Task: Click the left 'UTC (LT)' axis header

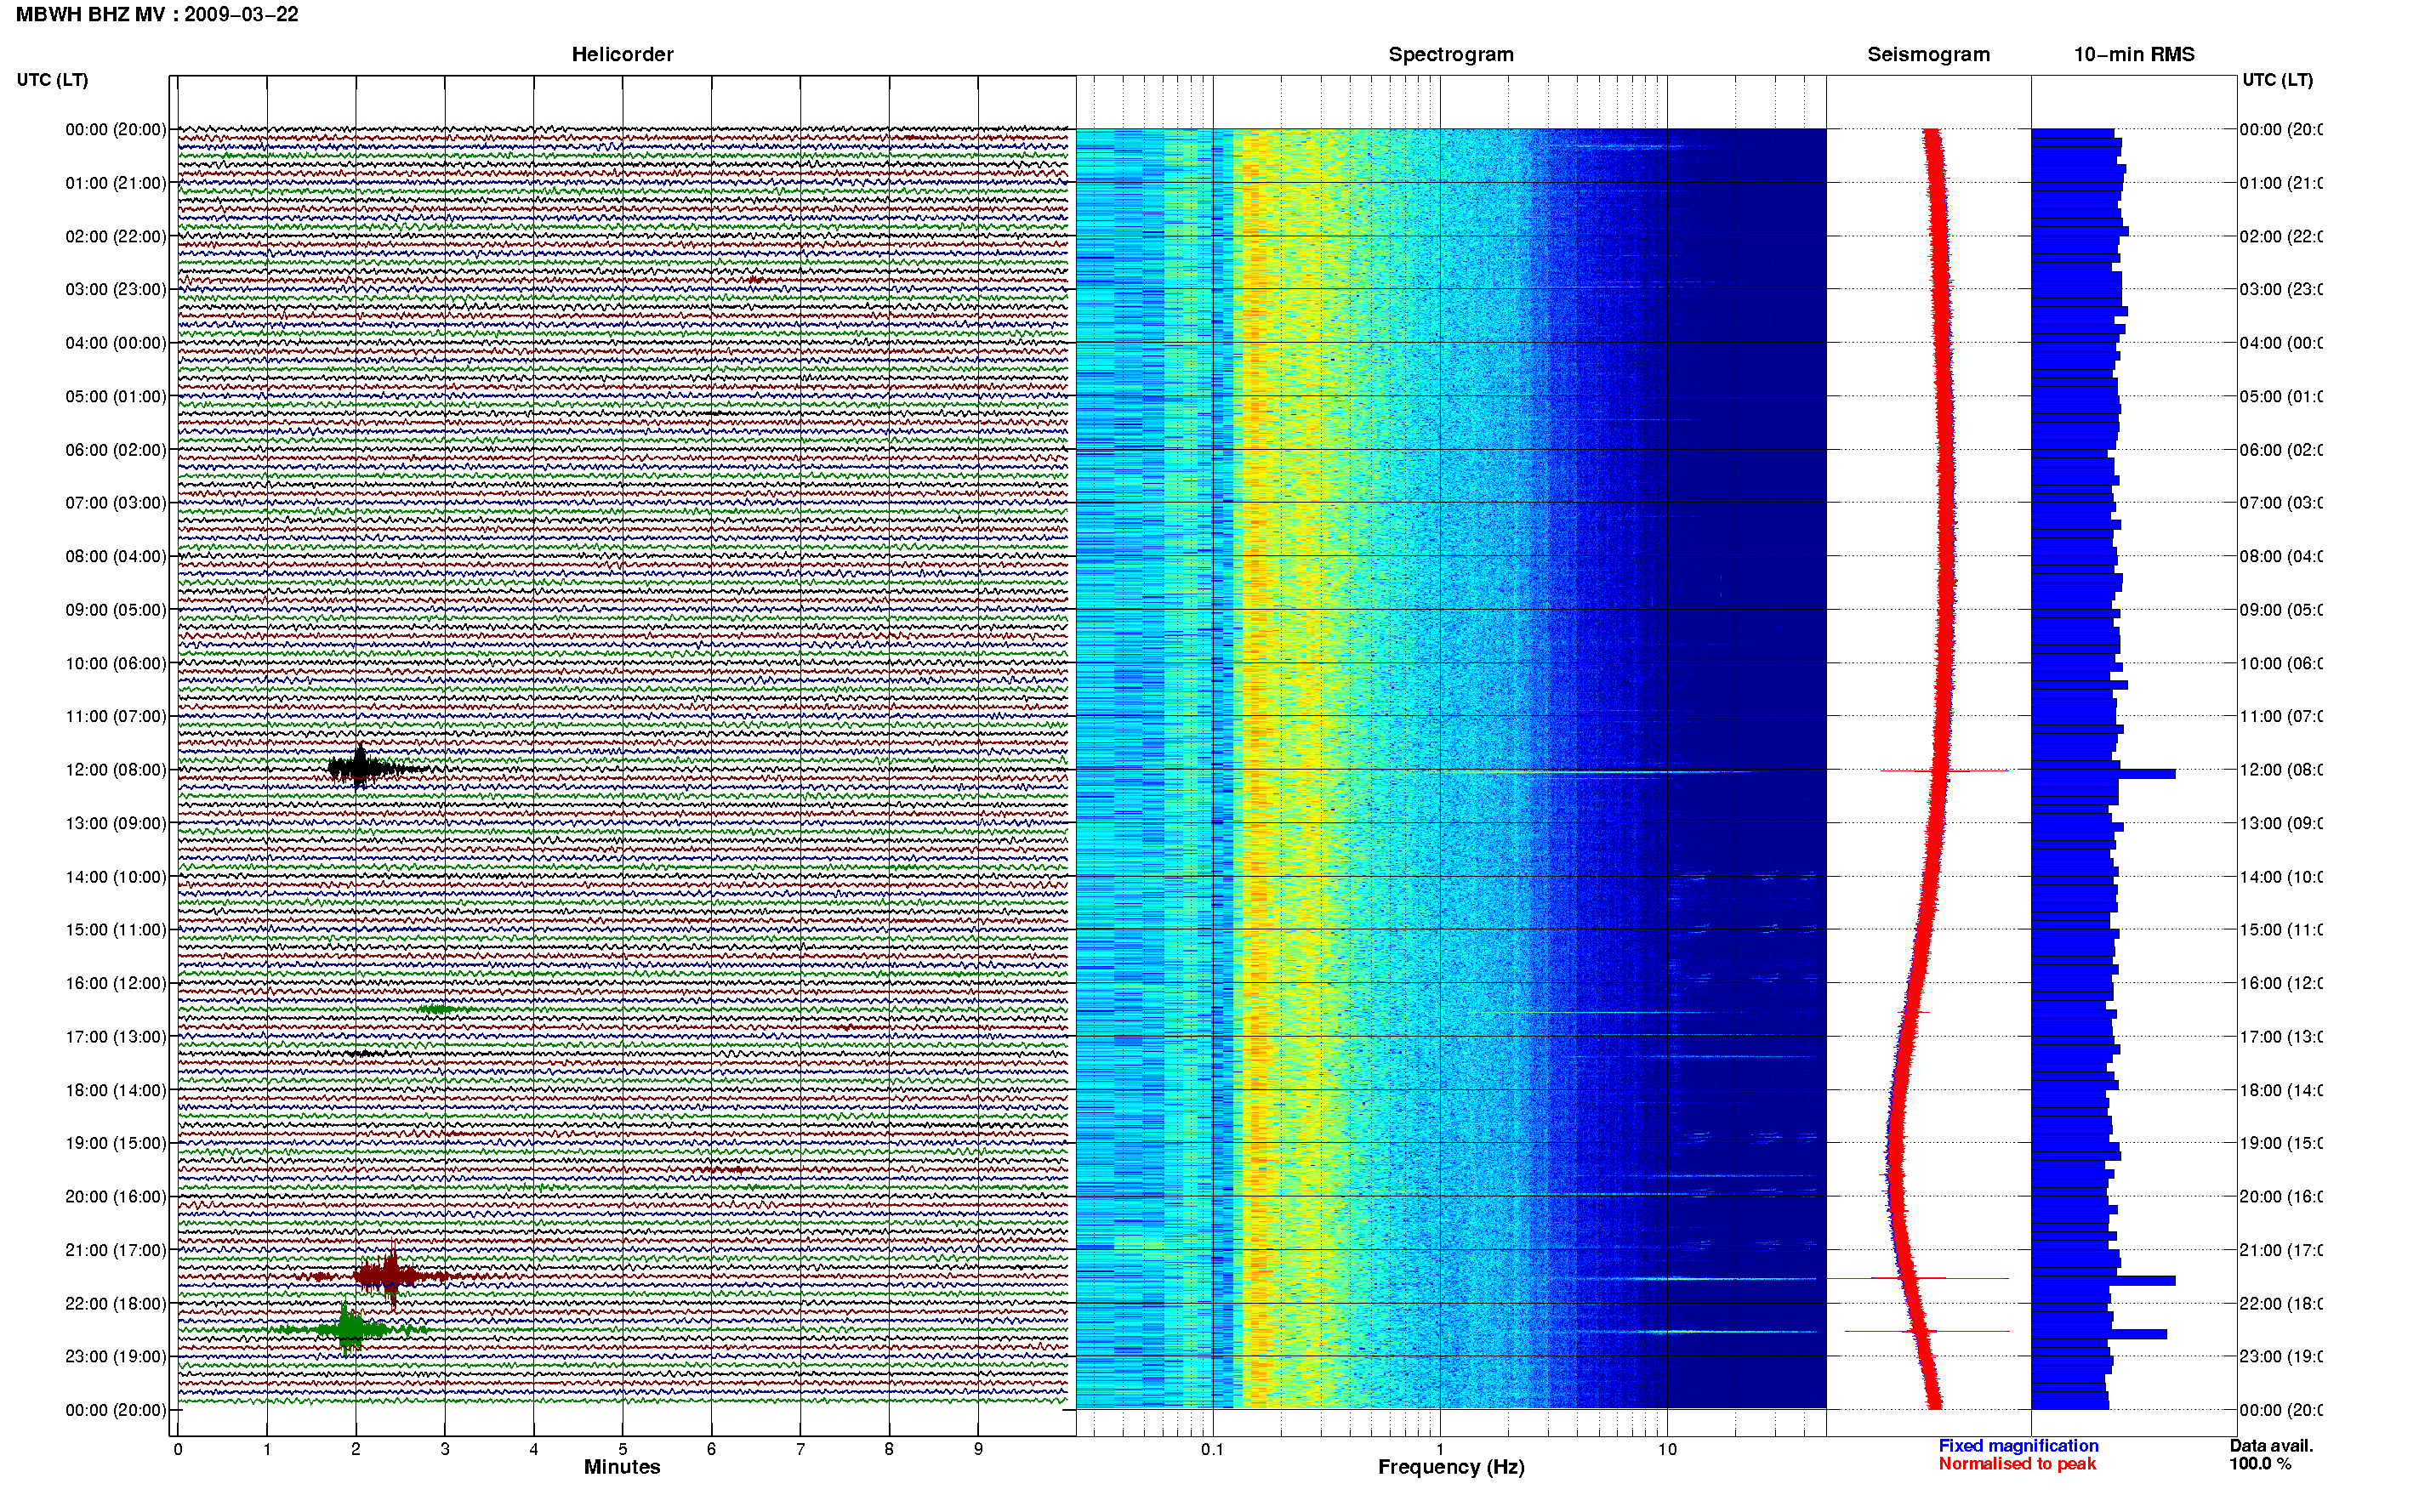Action: 52,80
